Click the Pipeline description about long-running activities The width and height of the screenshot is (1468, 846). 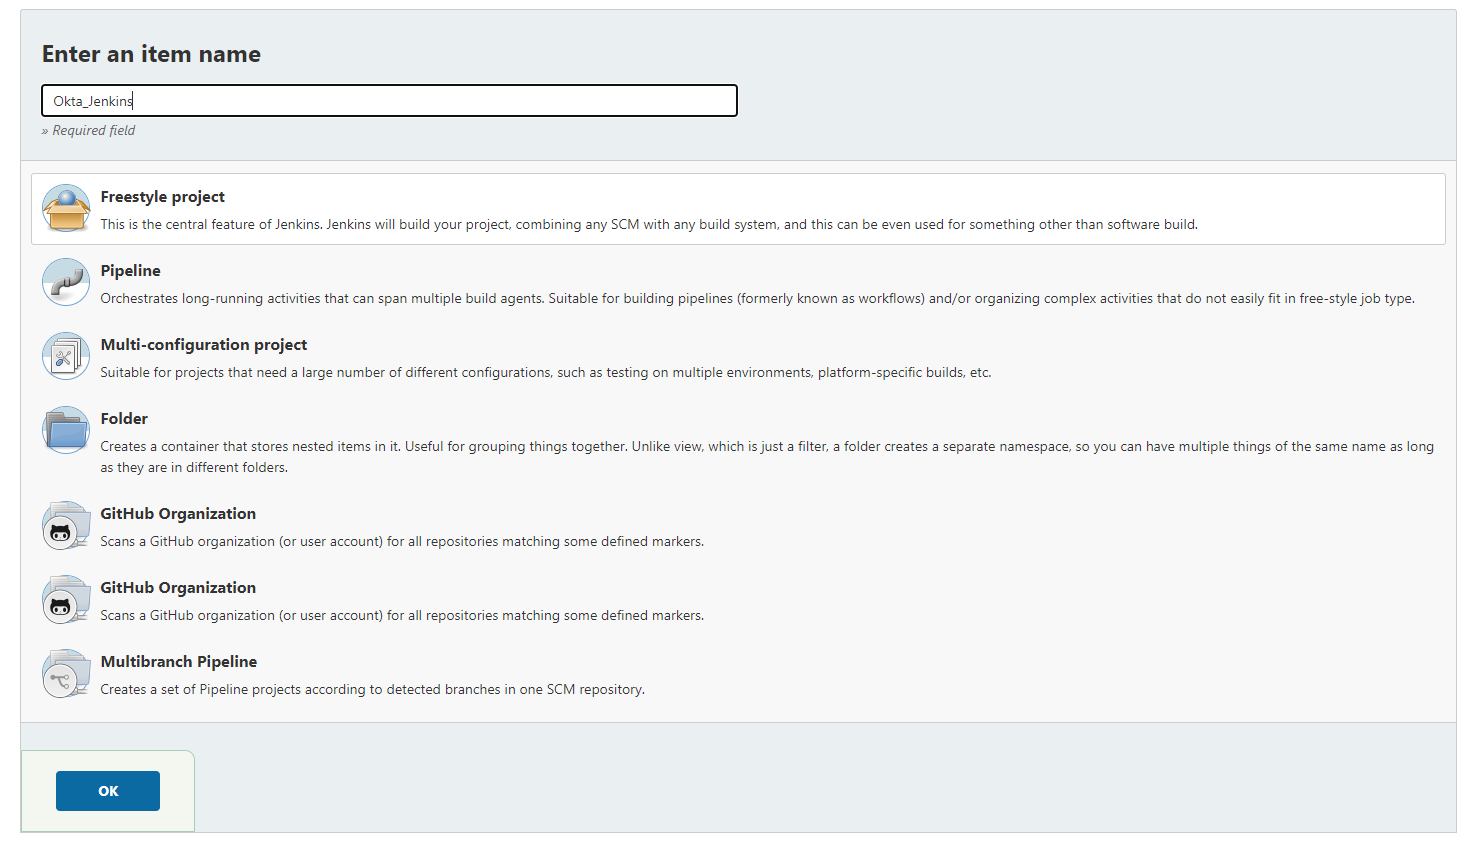click(x=757, y=299)
